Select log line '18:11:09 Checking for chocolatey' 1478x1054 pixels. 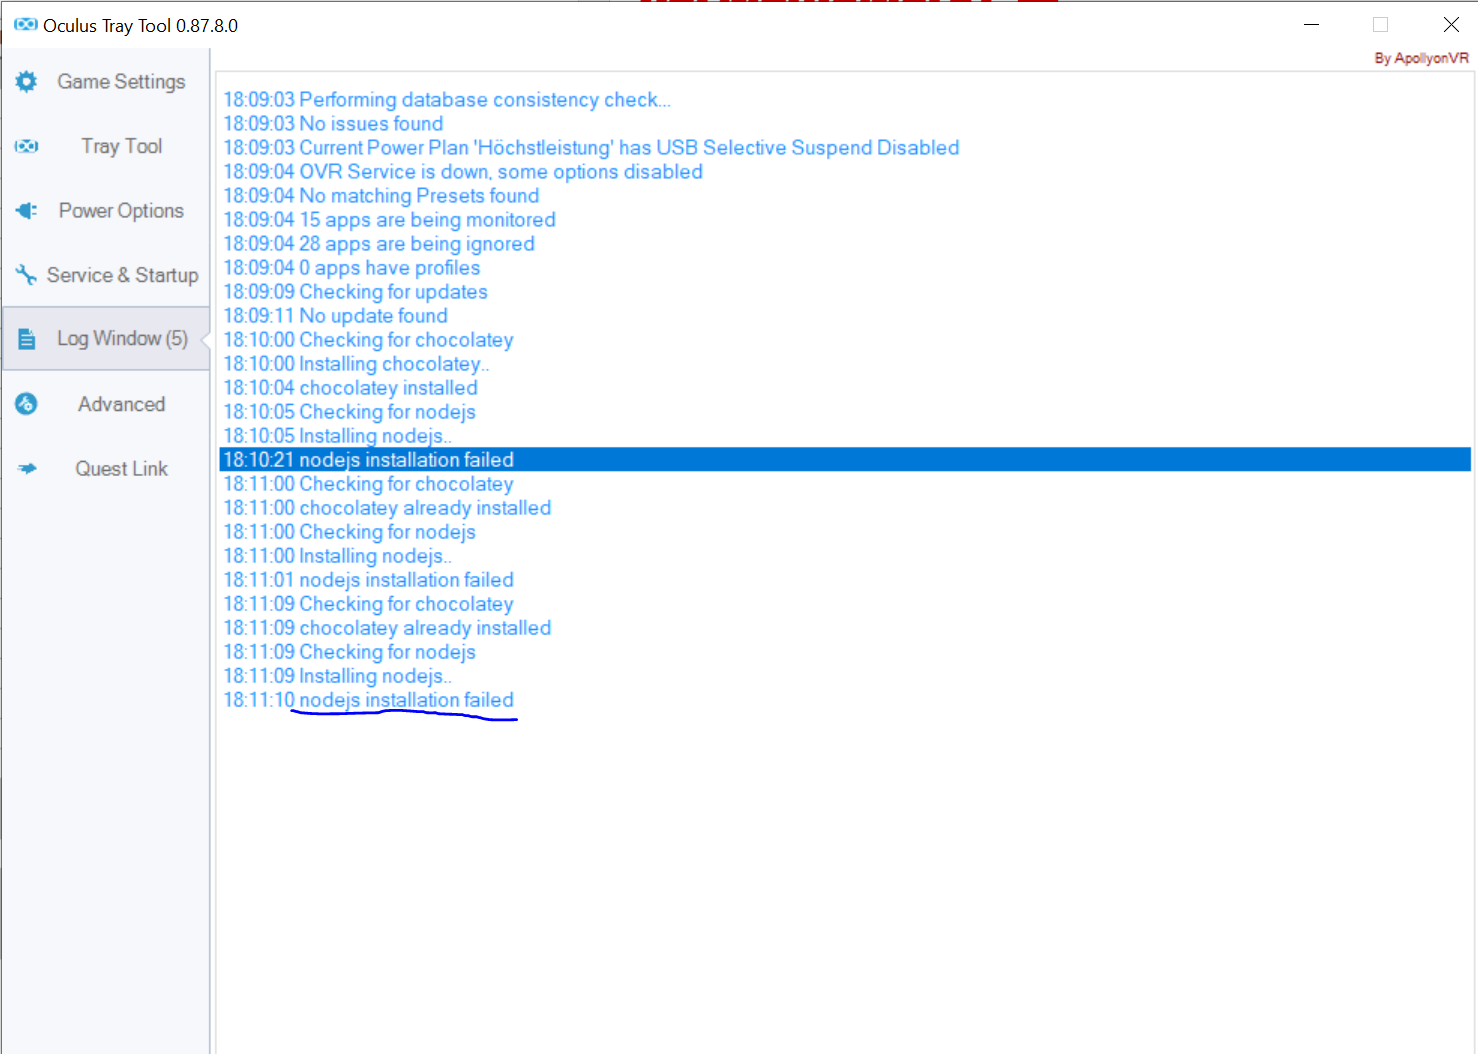click(368, 604)
